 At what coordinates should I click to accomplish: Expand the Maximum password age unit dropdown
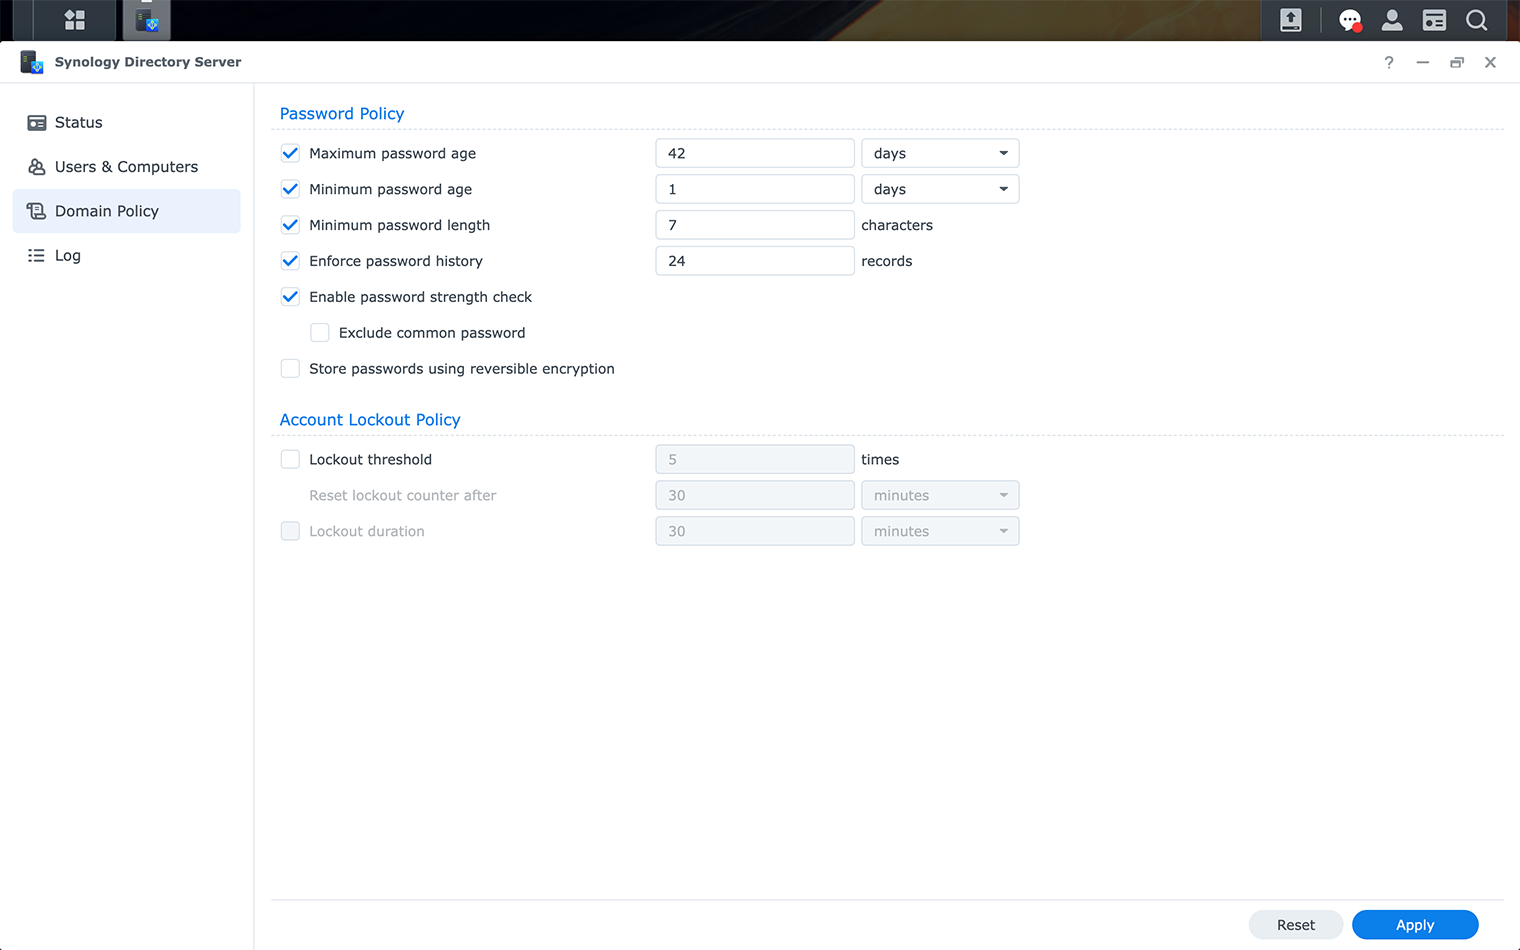tap(939, 153)
